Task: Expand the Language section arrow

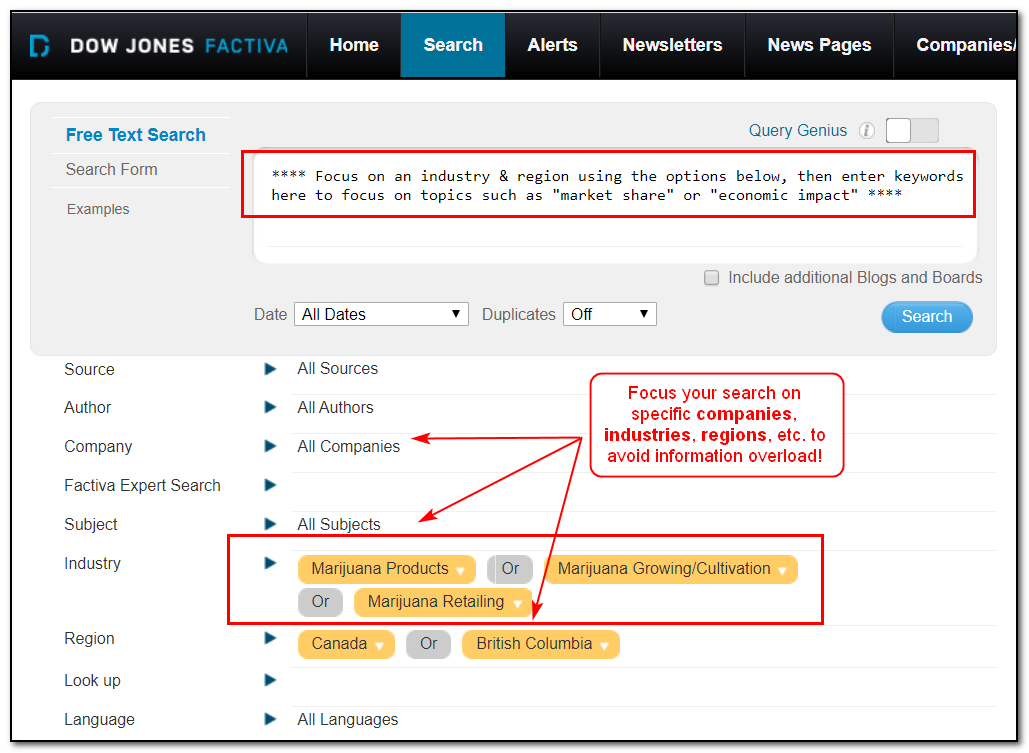Action: 270,719
